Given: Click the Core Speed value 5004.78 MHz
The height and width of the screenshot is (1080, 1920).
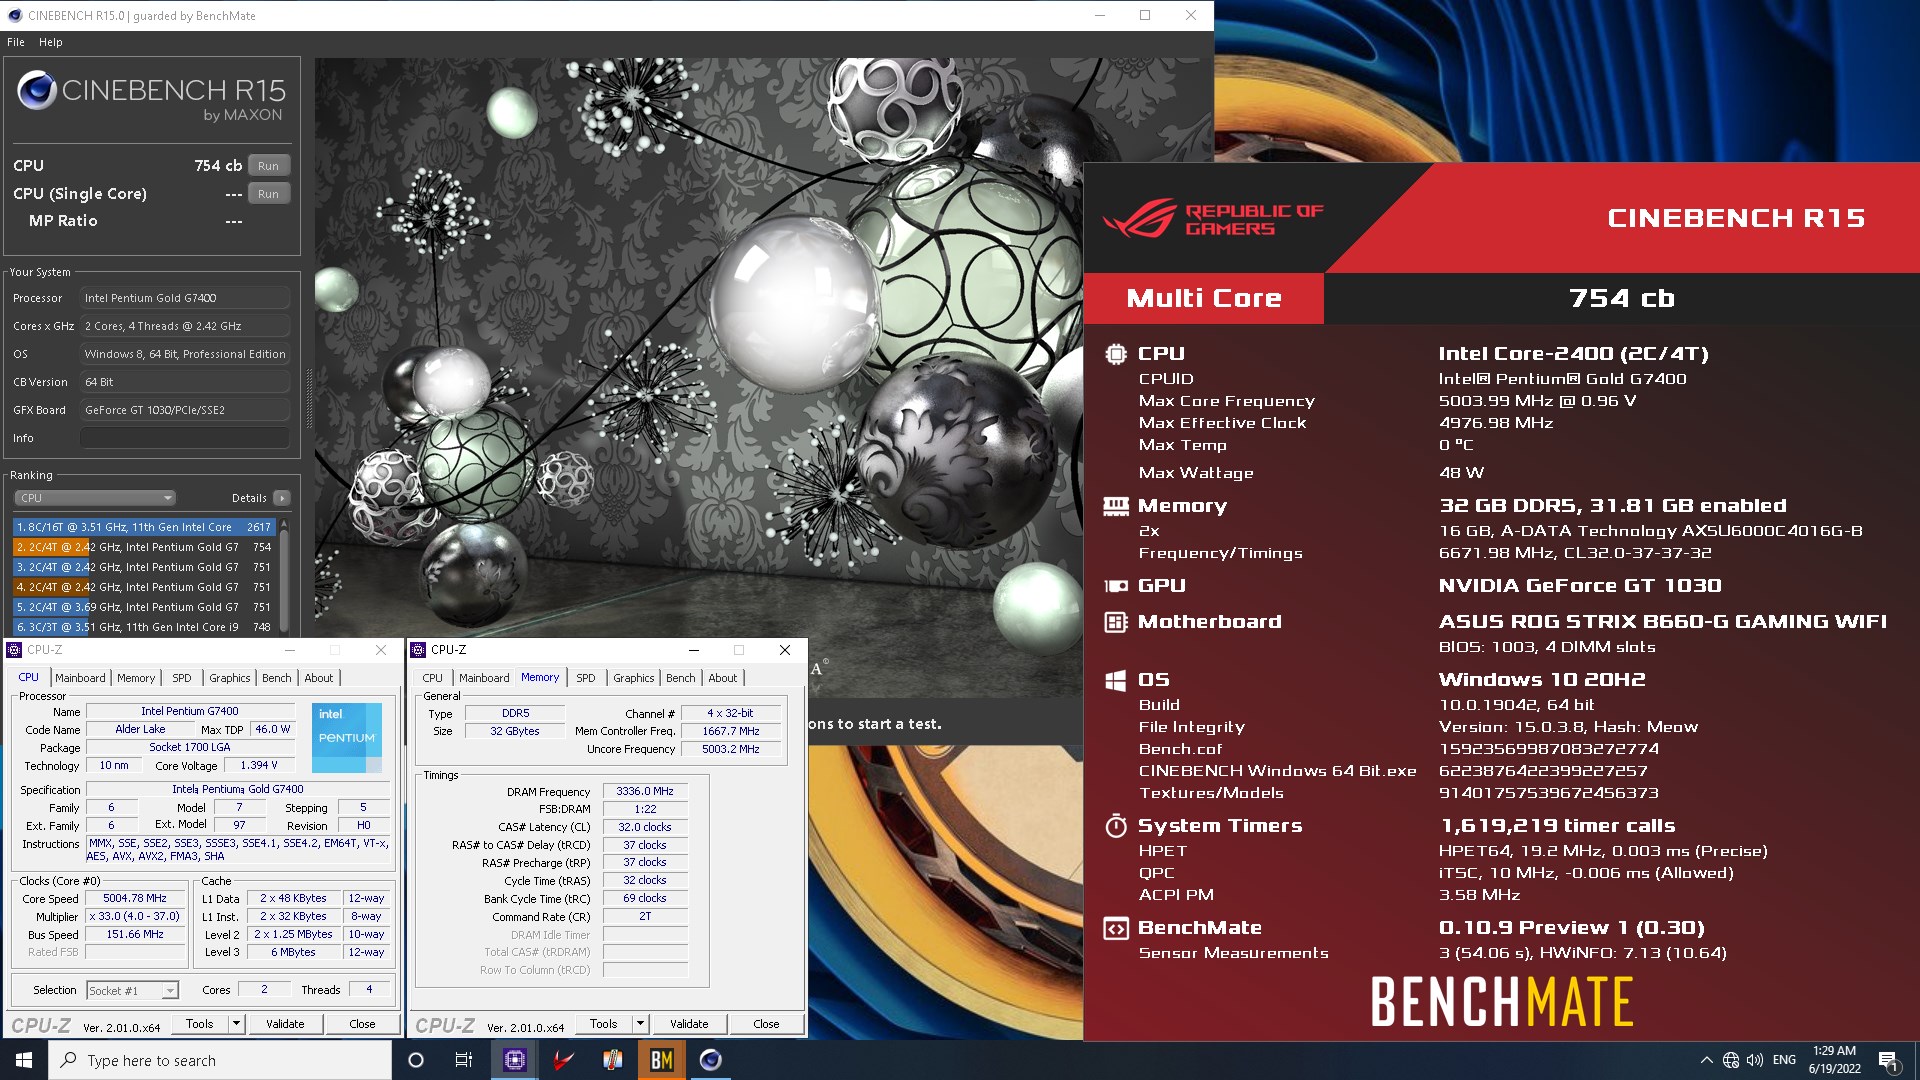Looking at the screenshot, I should pos(135,899).
